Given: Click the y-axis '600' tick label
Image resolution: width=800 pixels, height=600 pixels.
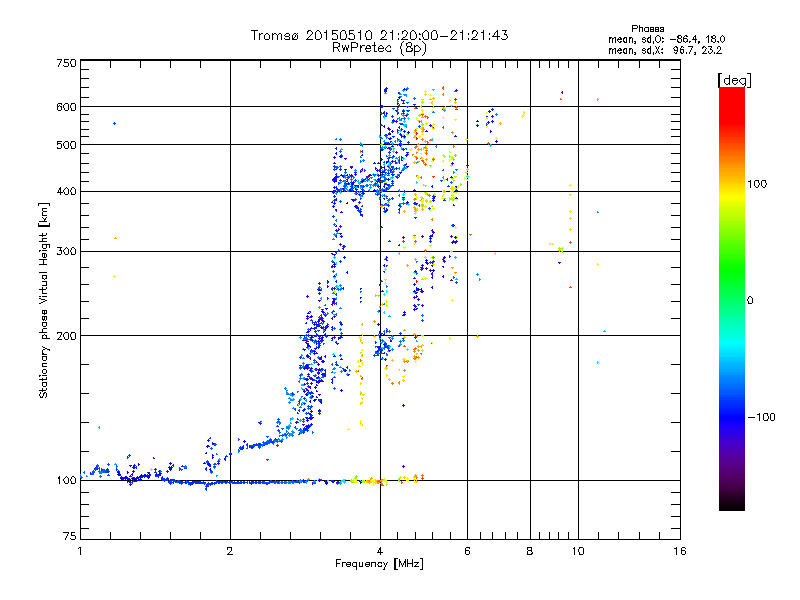Looking at the screenshot, I should pos(67,107).
